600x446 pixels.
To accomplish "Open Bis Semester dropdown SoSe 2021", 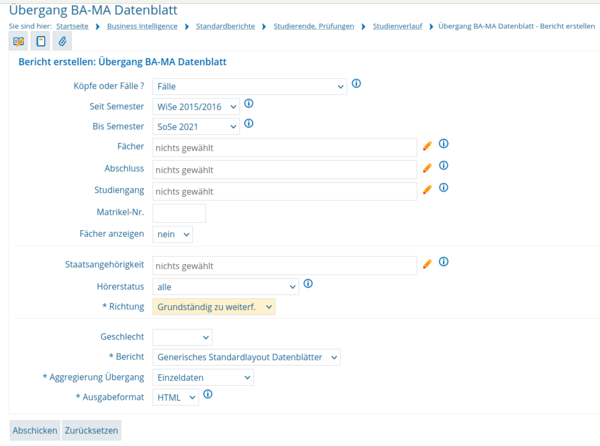I will click(196, 127).
